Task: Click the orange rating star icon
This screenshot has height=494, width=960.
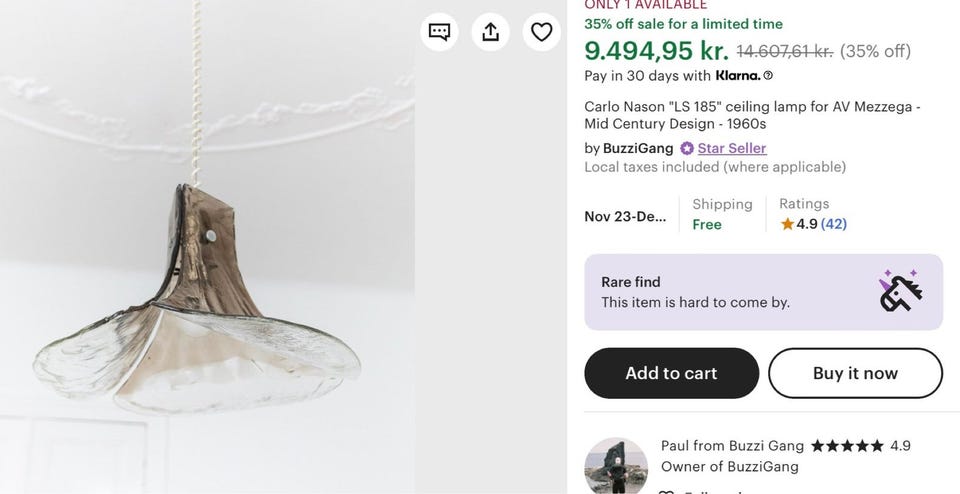Action: [x=787, y=224]
